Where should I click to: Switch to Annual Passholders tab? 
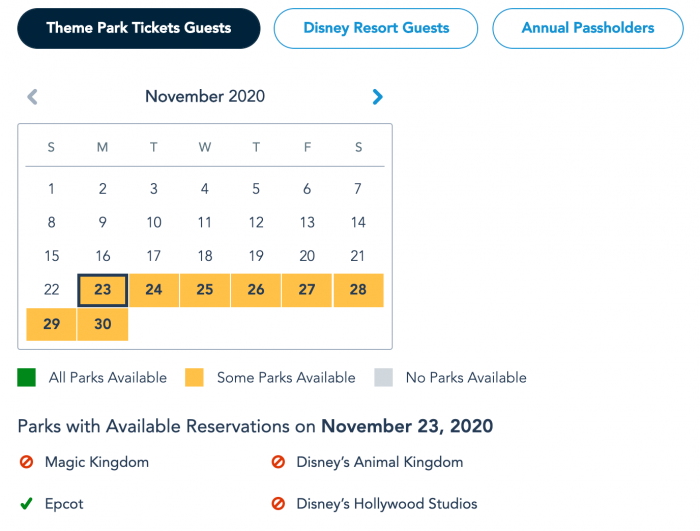(588, 28)
